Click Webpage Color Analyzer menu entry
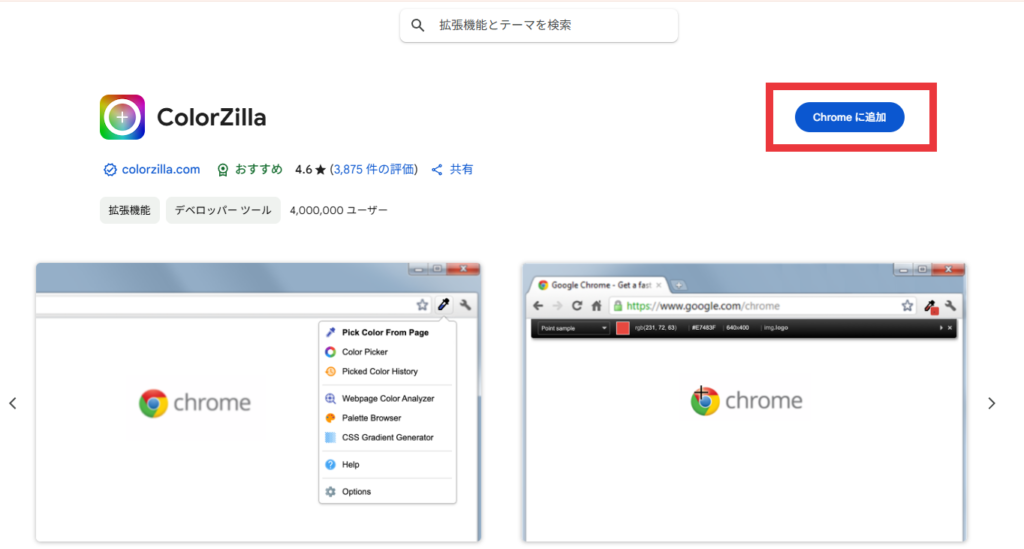The width and height of the screenshot is (1024, 549). pyautogui.click(x=388, y=398)
